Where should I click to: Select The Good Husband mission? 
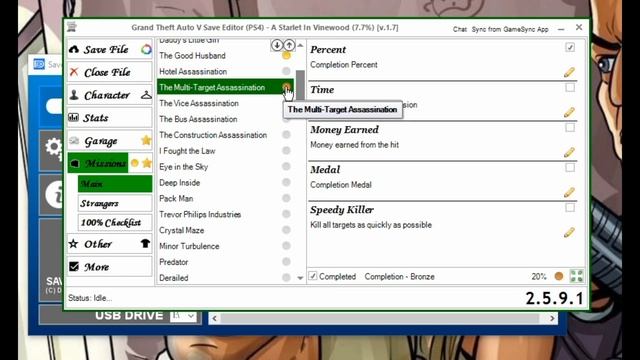225,56
